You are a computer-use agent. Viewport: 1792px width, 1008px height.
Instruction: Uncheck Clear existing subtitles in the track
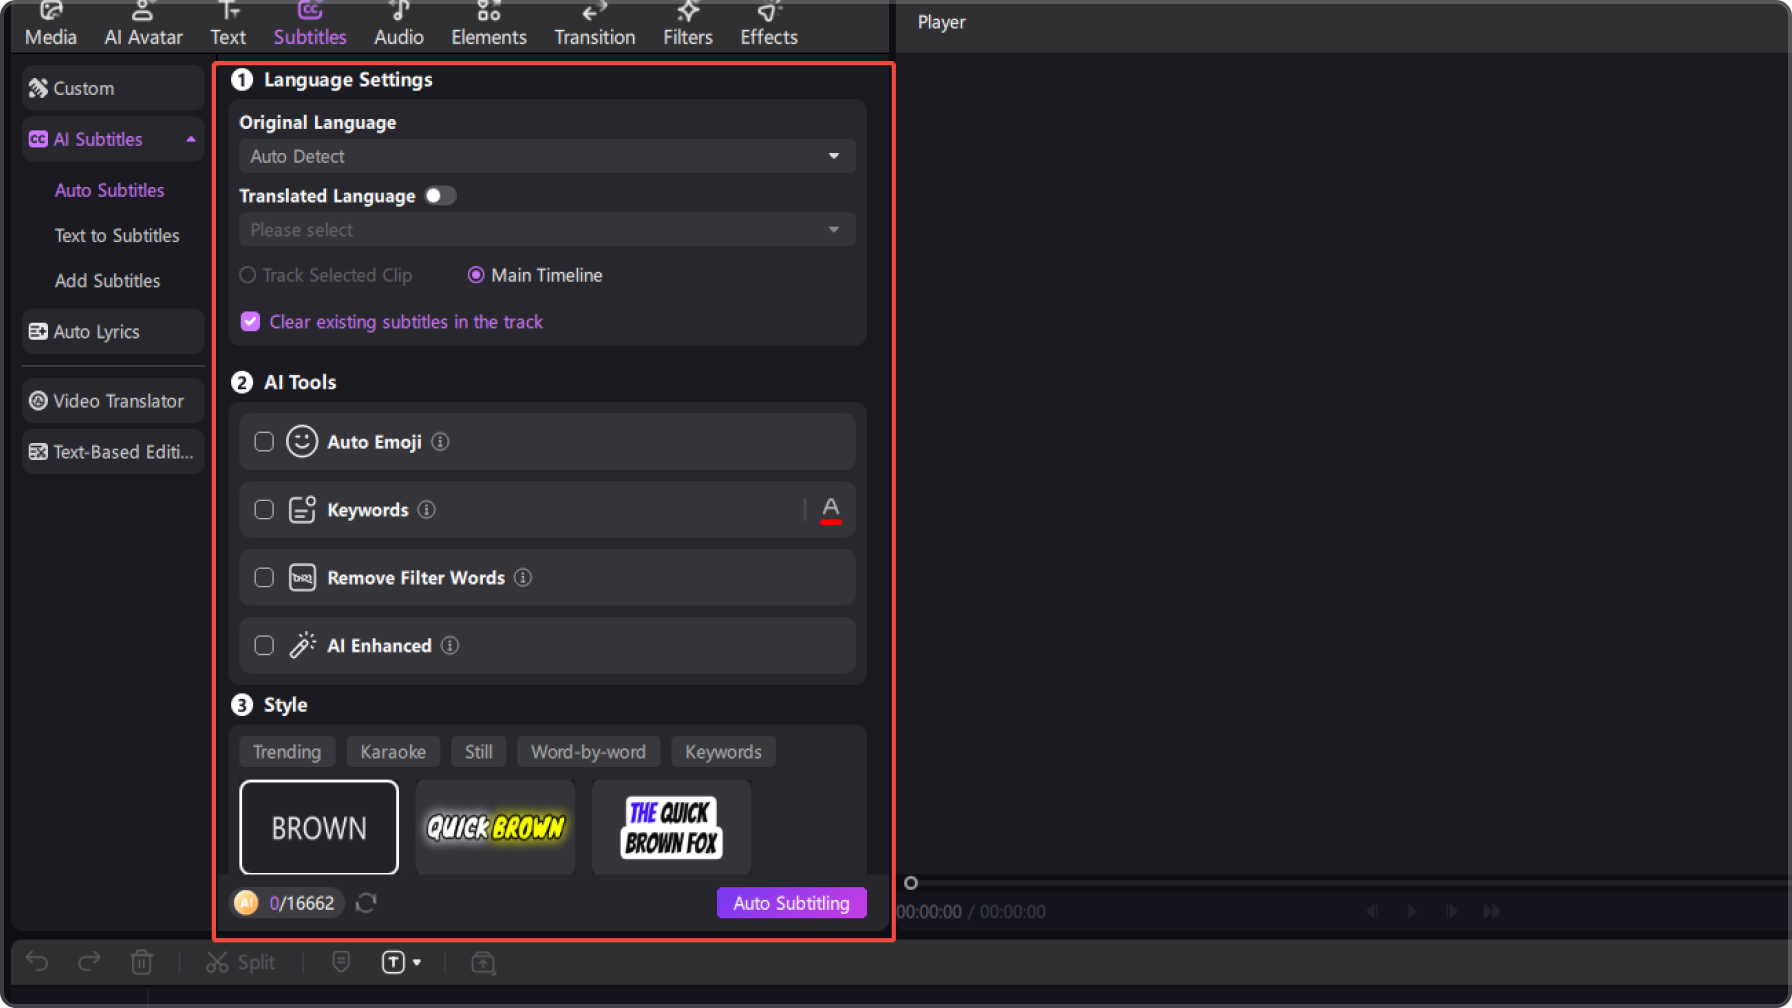pyautogui.click(x=250, y=322)
